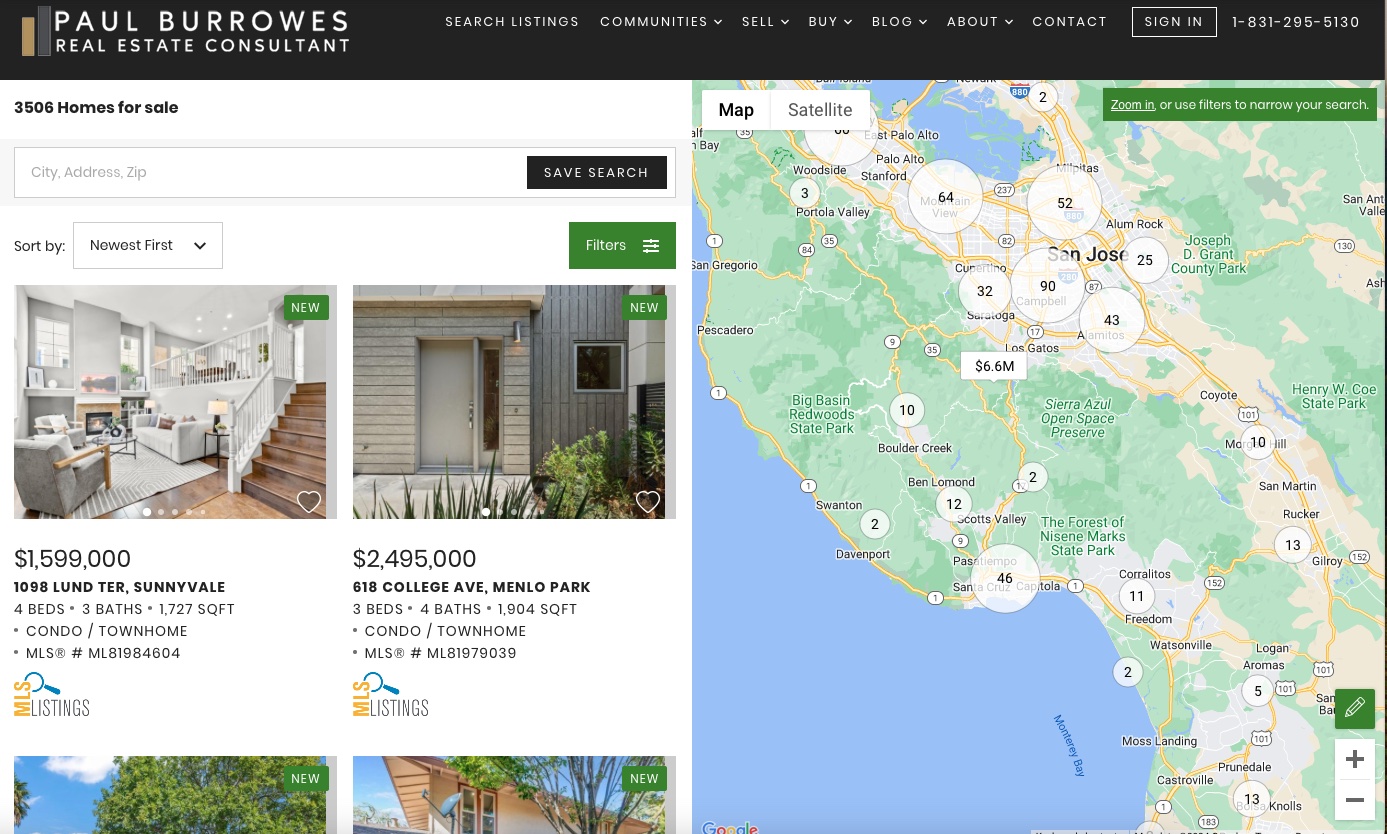Image resolution: width=1387 pixels, height=834 pixels.
Task: Click the Save Search button
Action: (596, 173)
